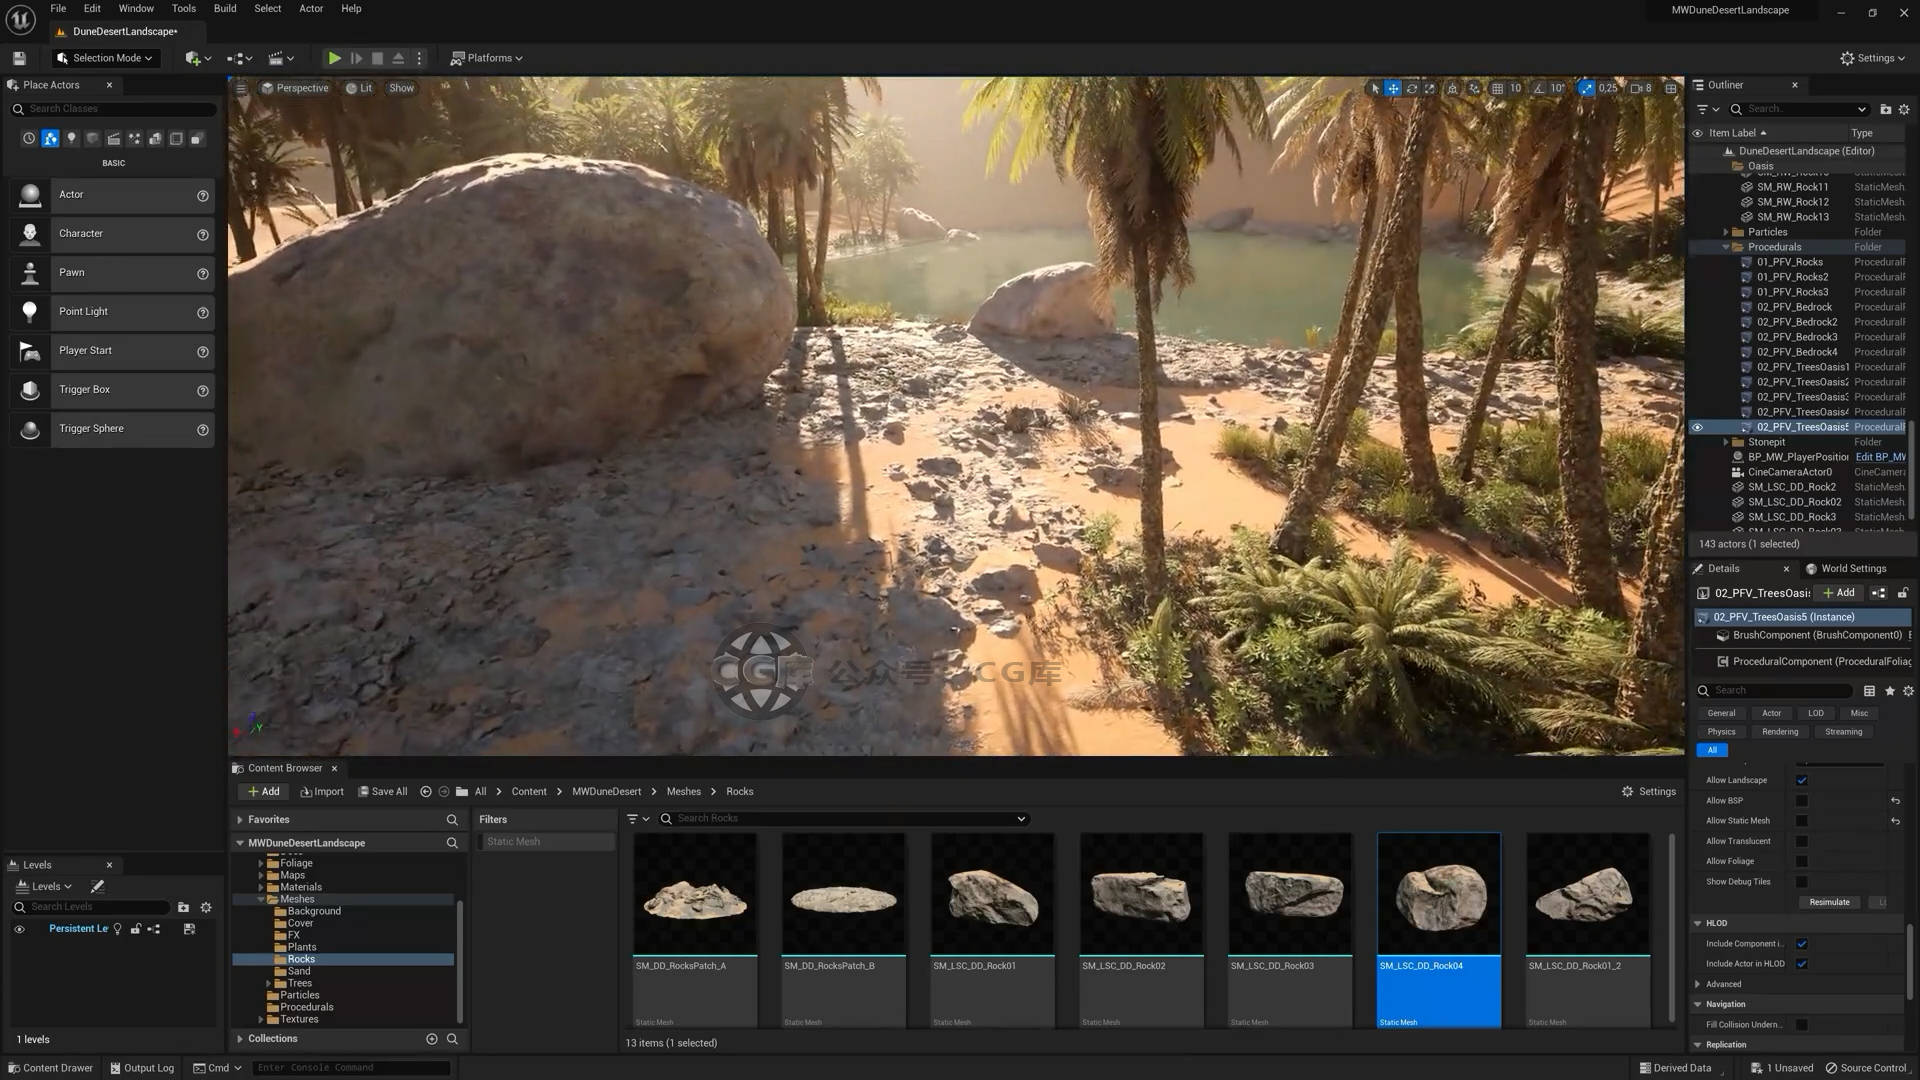Open the Build menu
Image resolution: width=1920 pixels, height=1080 pixels.
pos(225,9)
